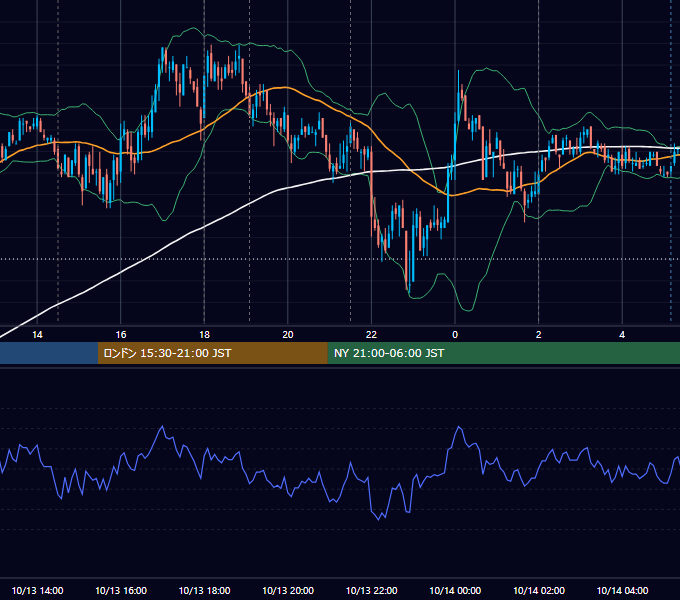The width and height of the screenshot is (680, 600).
Task: Click the '20' hour axis label
Action: pyautogui.click(x=288, y=335)
